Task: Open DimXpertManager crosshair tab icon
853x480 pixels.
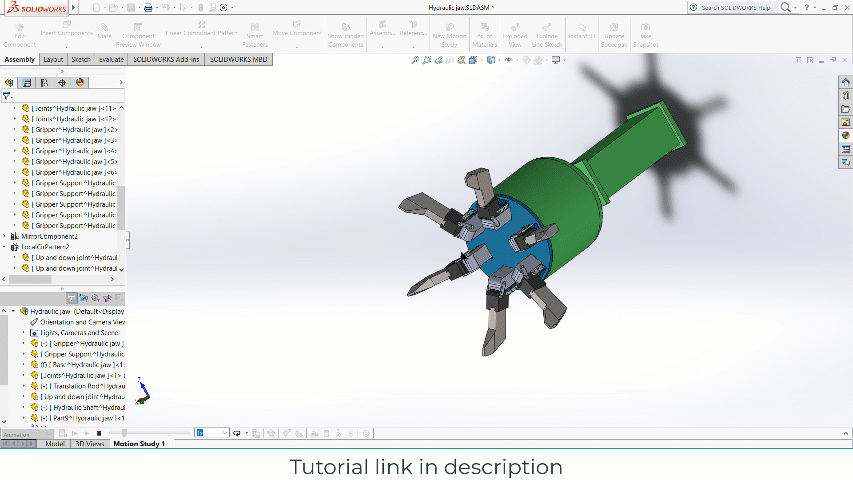Action: point(62,83)
